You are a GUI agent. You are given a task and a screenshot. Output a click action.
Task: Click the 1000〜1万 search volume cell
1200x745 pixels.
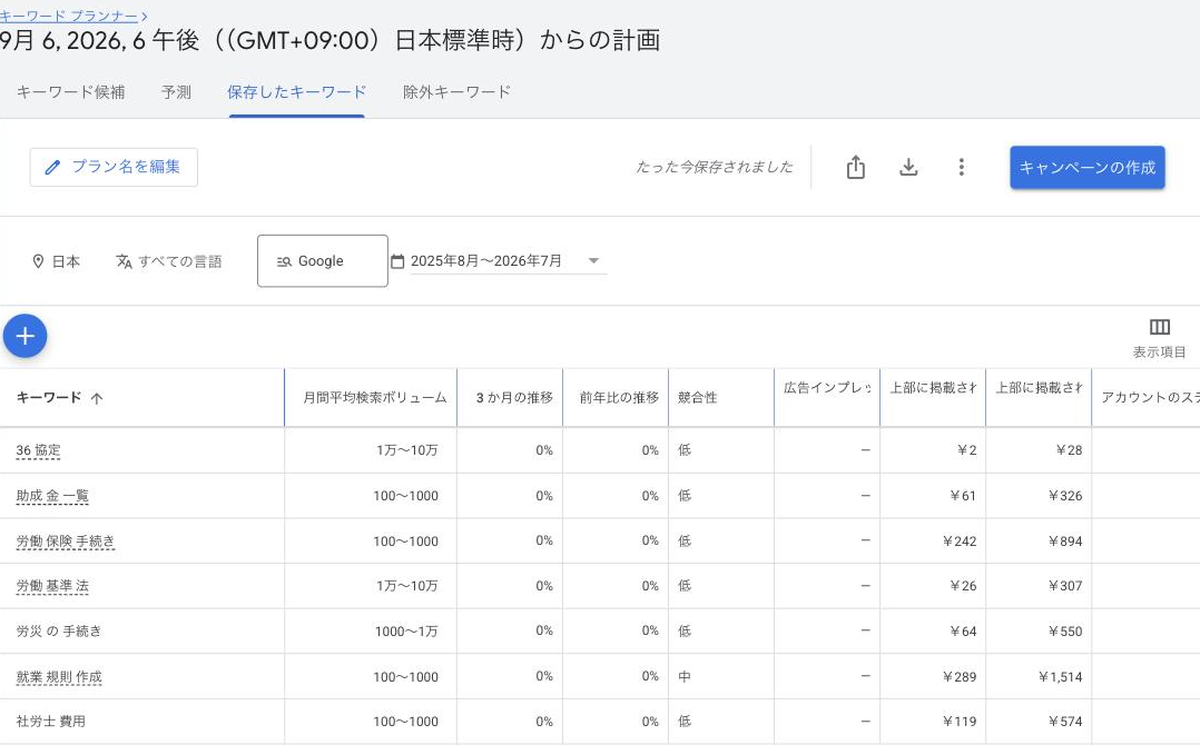(406, 631)
